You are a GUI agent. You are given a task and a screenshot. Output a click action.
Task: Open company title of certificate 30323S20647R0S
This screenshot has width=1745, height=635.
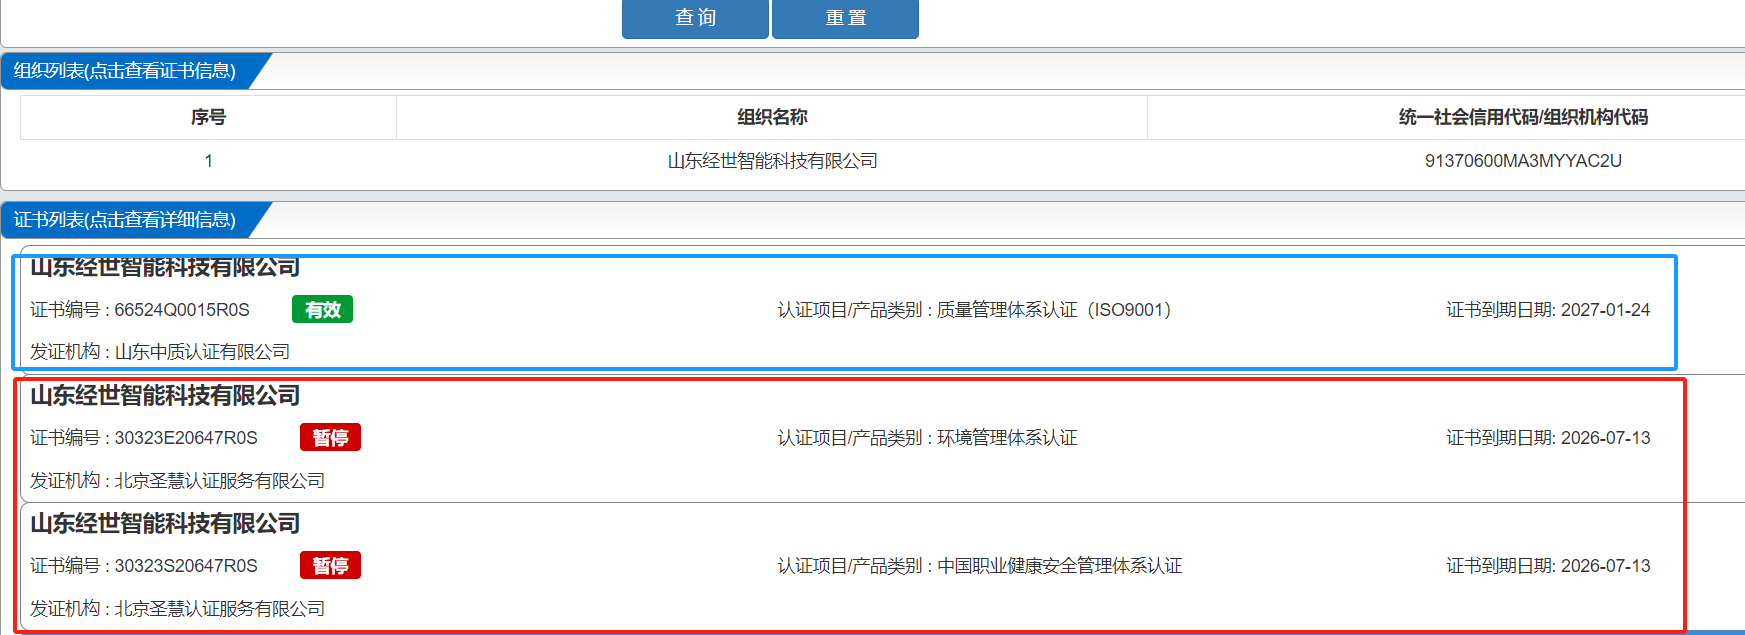coord(165,524)
